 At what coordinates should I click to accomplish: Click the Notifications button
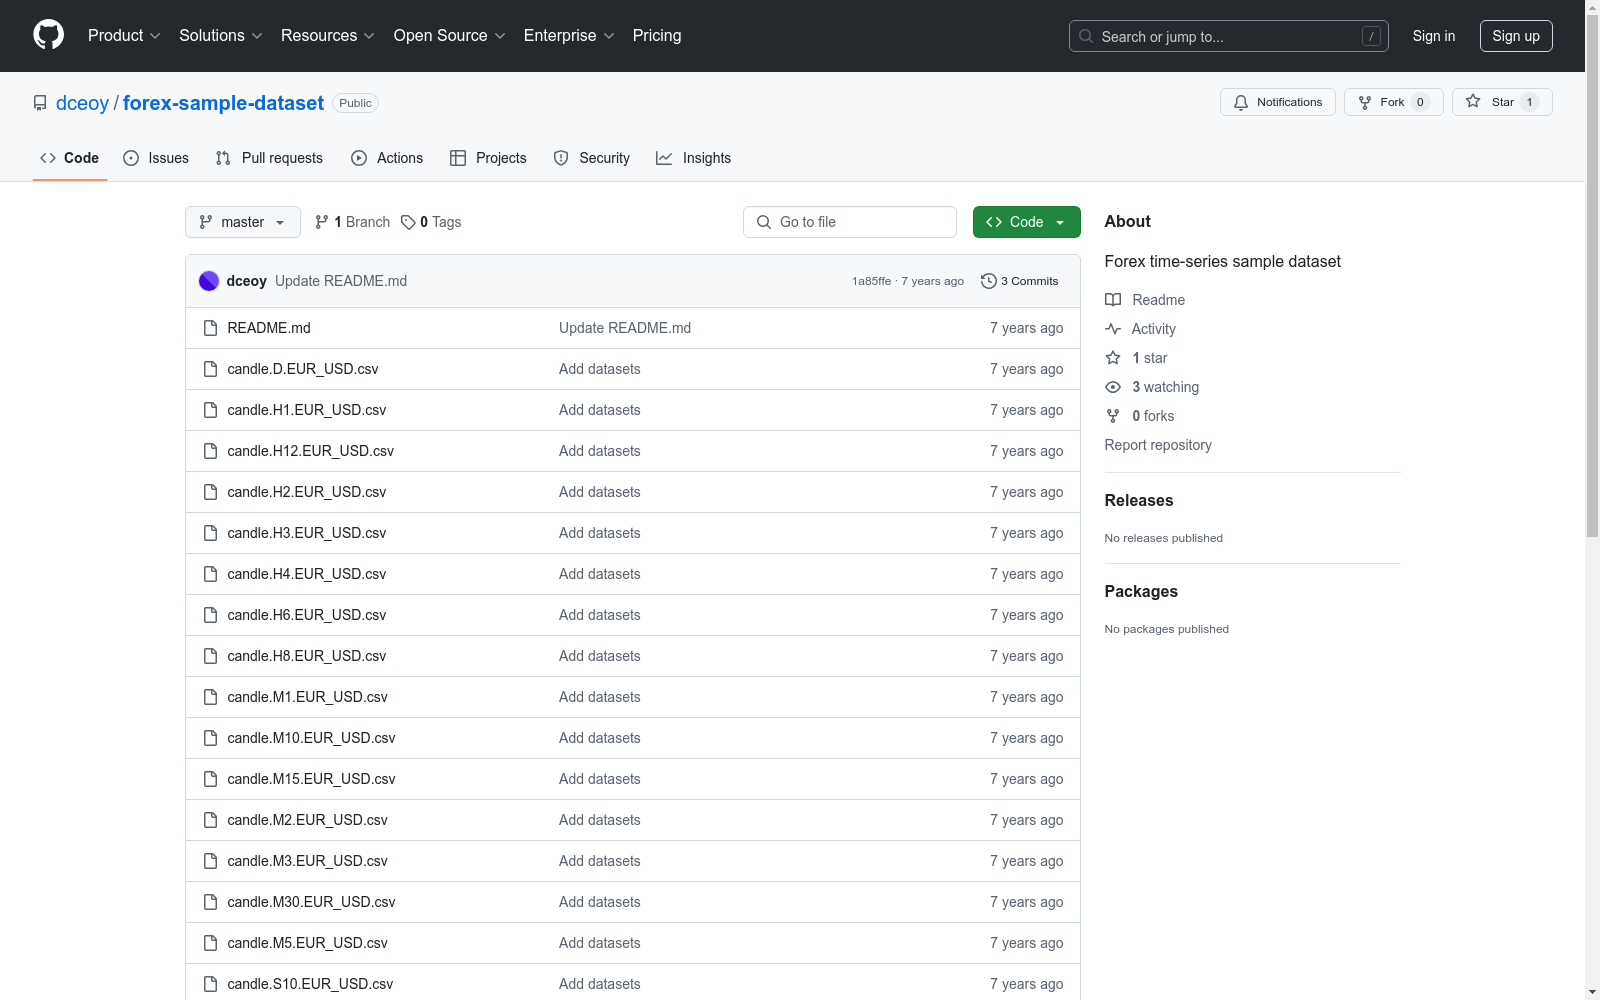tap(1278, 102)
